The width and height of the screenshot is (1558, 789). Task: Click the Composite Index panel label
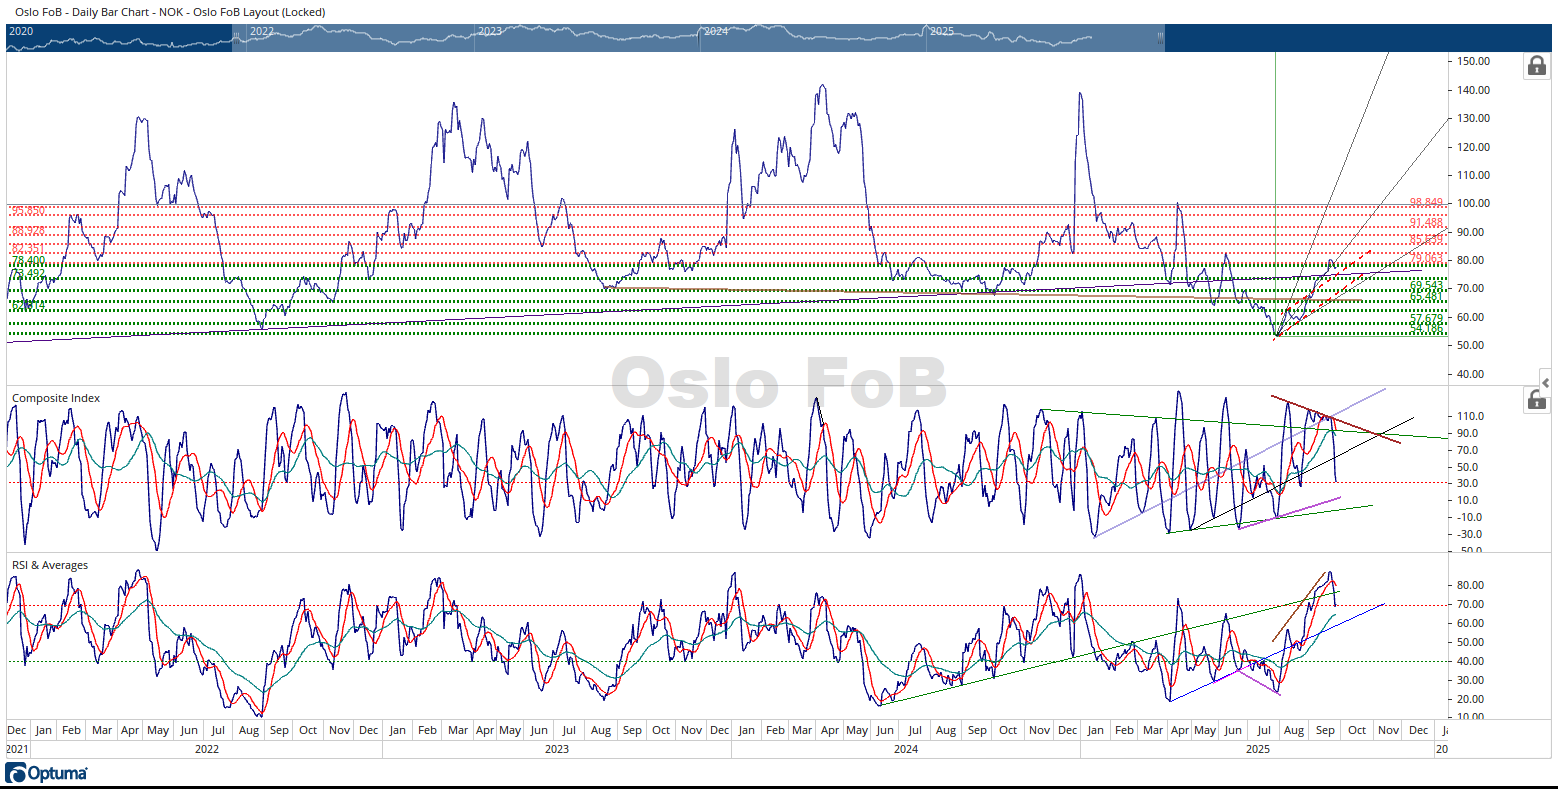pyautogui.click(x=56, y=398)
